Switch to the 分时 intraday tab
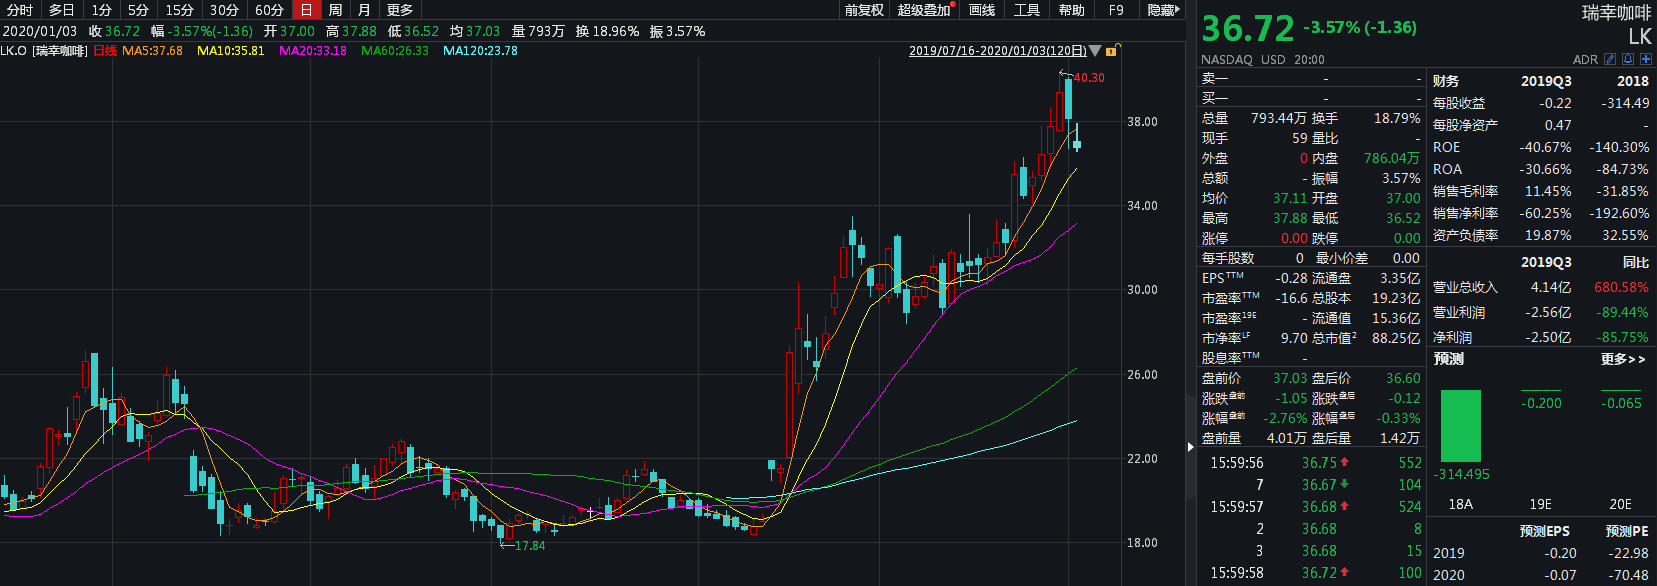Viewport: 1657px width, 586px height. (x=20, y=10)
